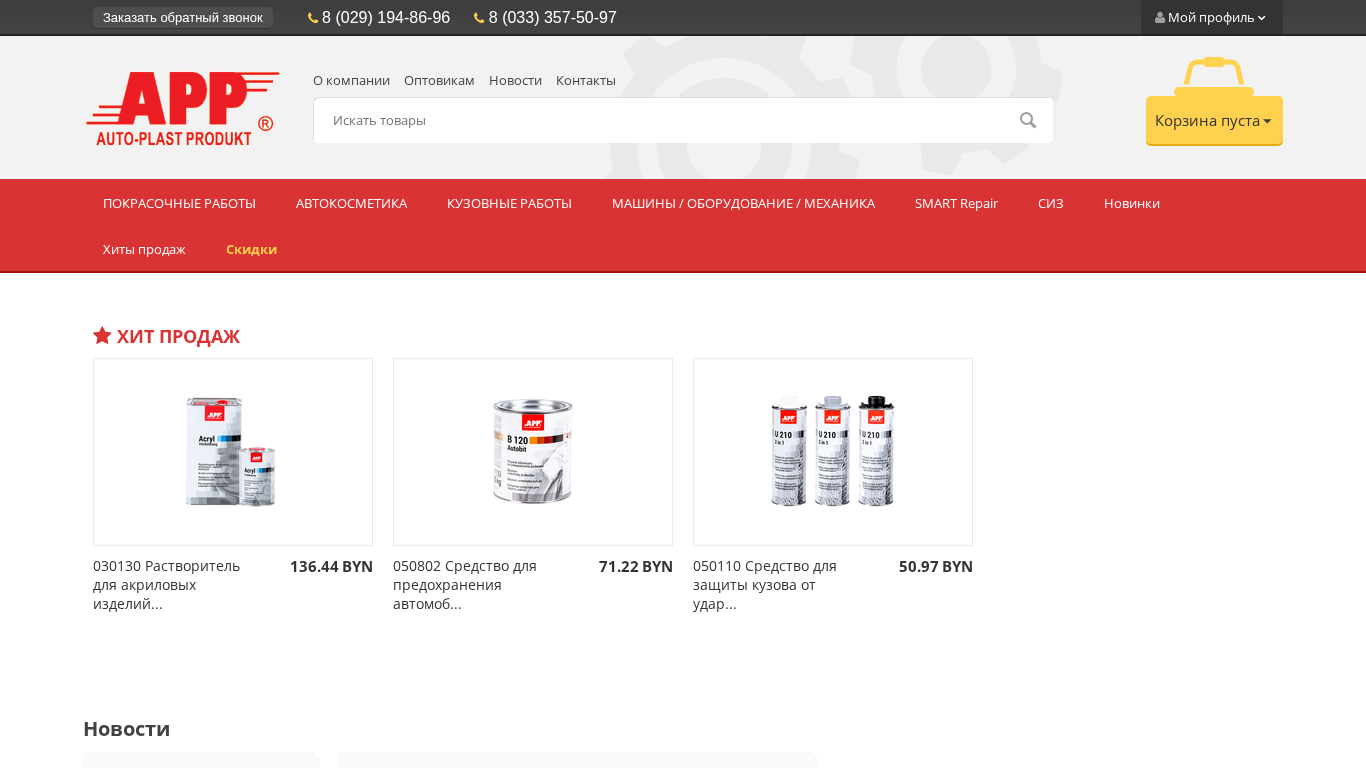Click the phone icon beside 8 (033) 357-50-97
The image size is (1366, 768).
pos(479,18)
